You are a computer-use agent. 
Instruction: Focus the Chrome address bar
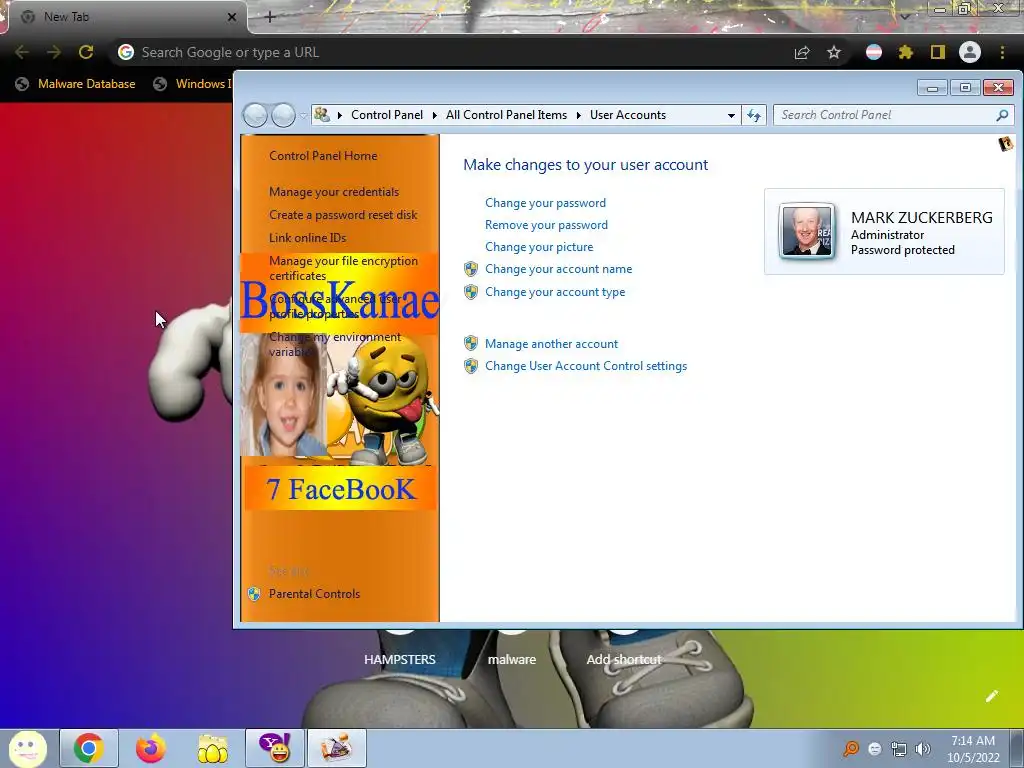[451, 52]
